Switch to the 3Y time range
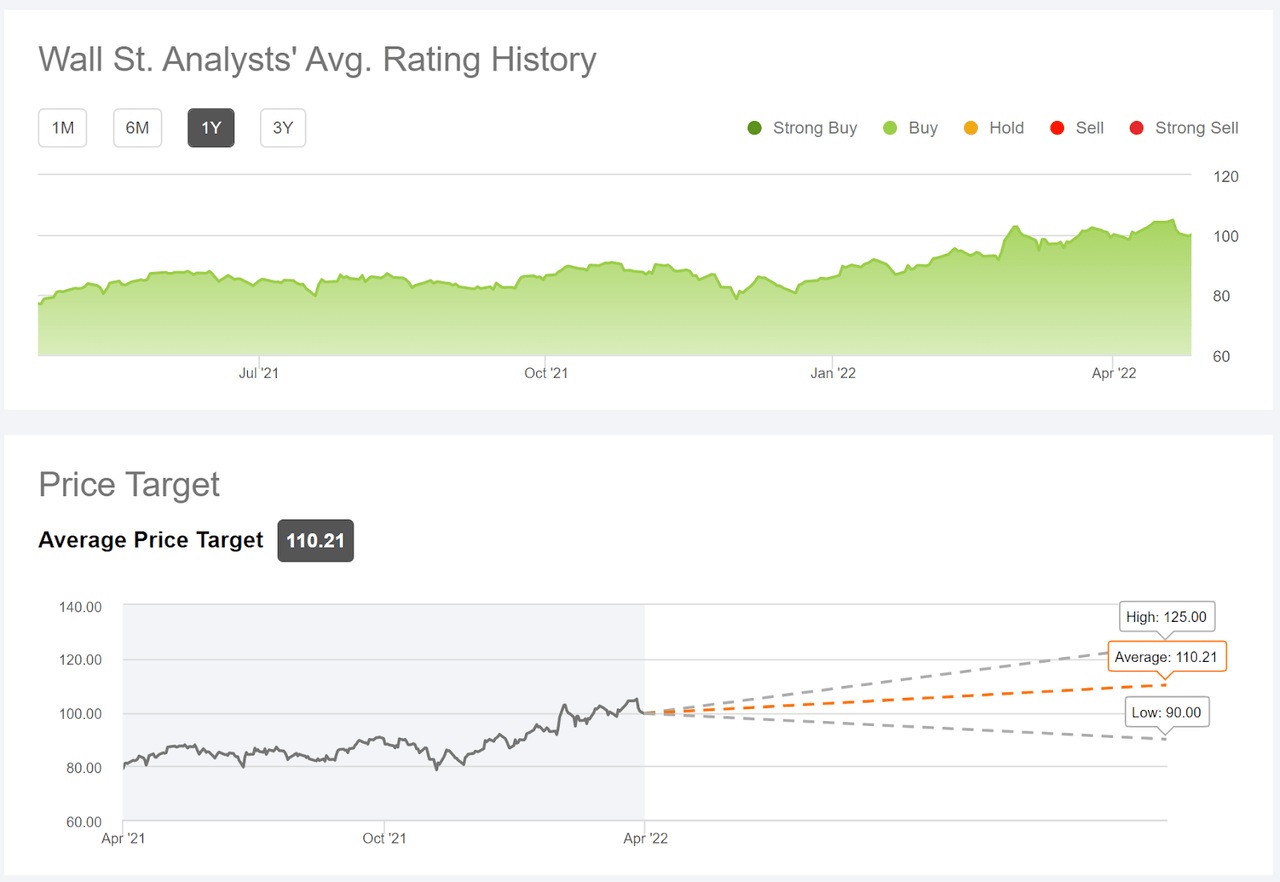The image size is (1280, 882). [x=282, y=128]
